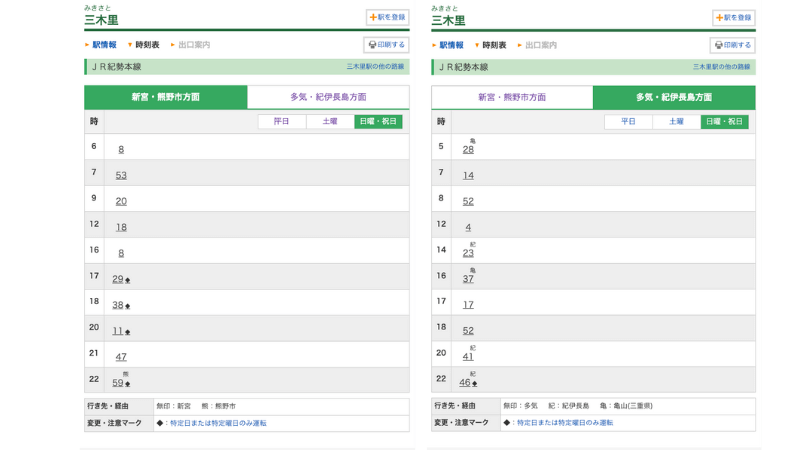This screenshot has height=450, width=800.
Task: Select 新宮・熊野市方面 tab in right panel
Action: tap(512, 97)
